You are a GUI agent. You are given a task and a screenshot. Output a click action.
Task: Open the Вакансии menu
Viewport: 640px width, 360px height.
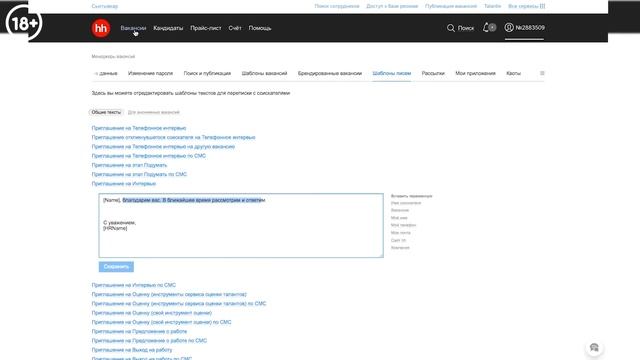click(x=133, y=28)
